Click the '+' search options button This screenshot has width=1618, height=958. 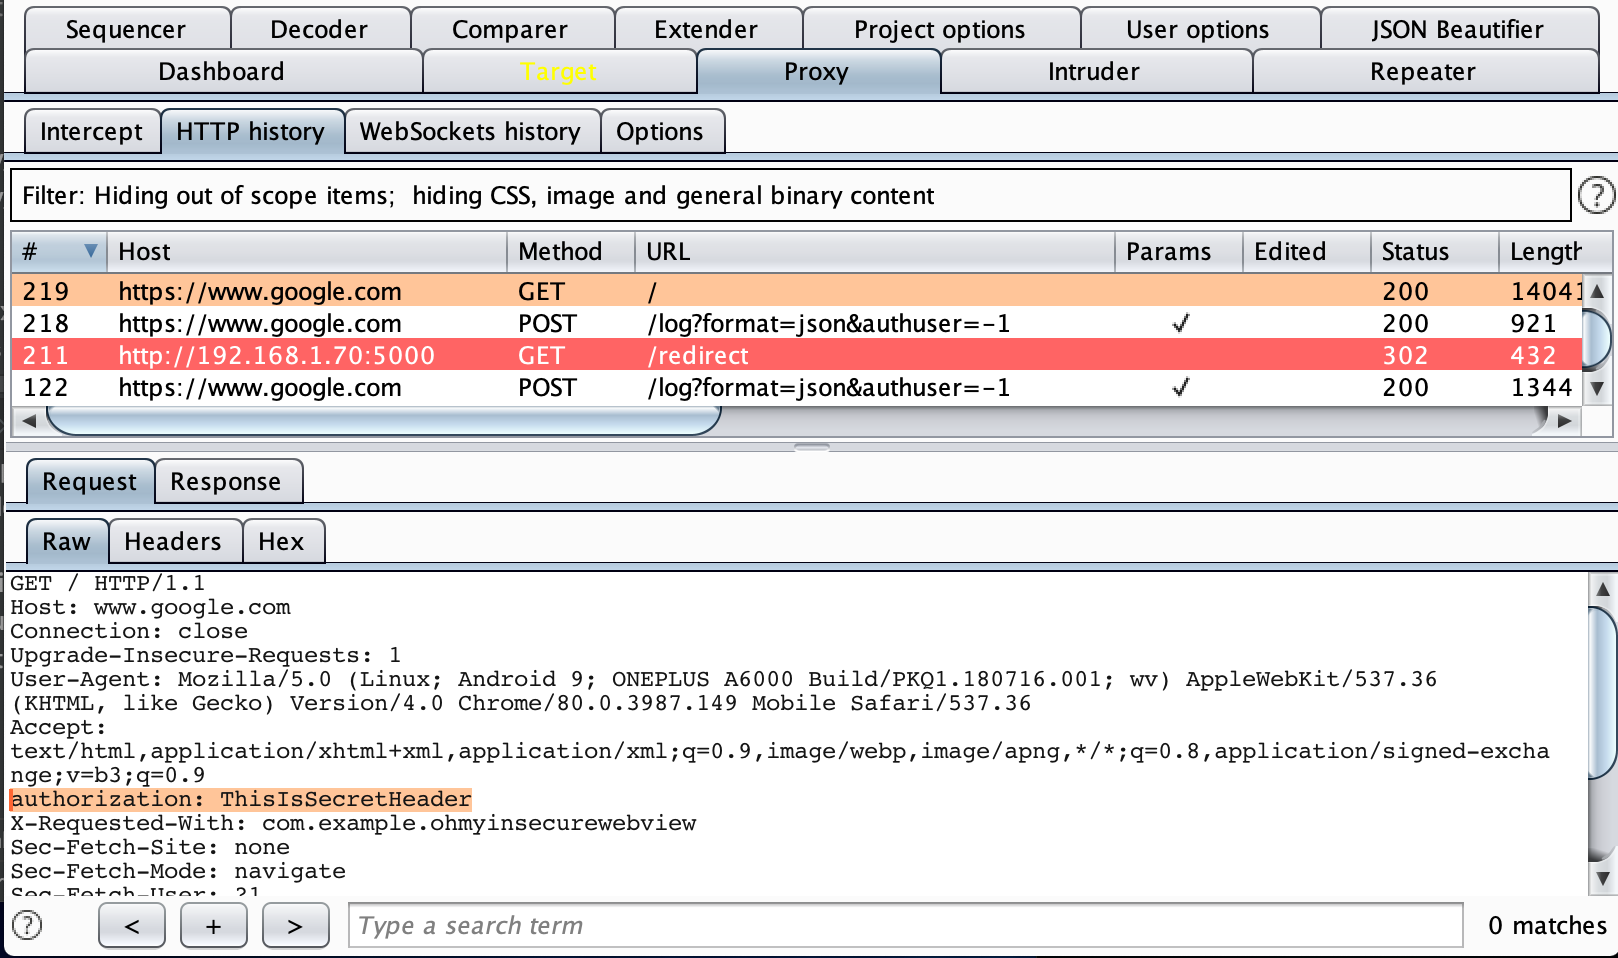click(214, 925)
